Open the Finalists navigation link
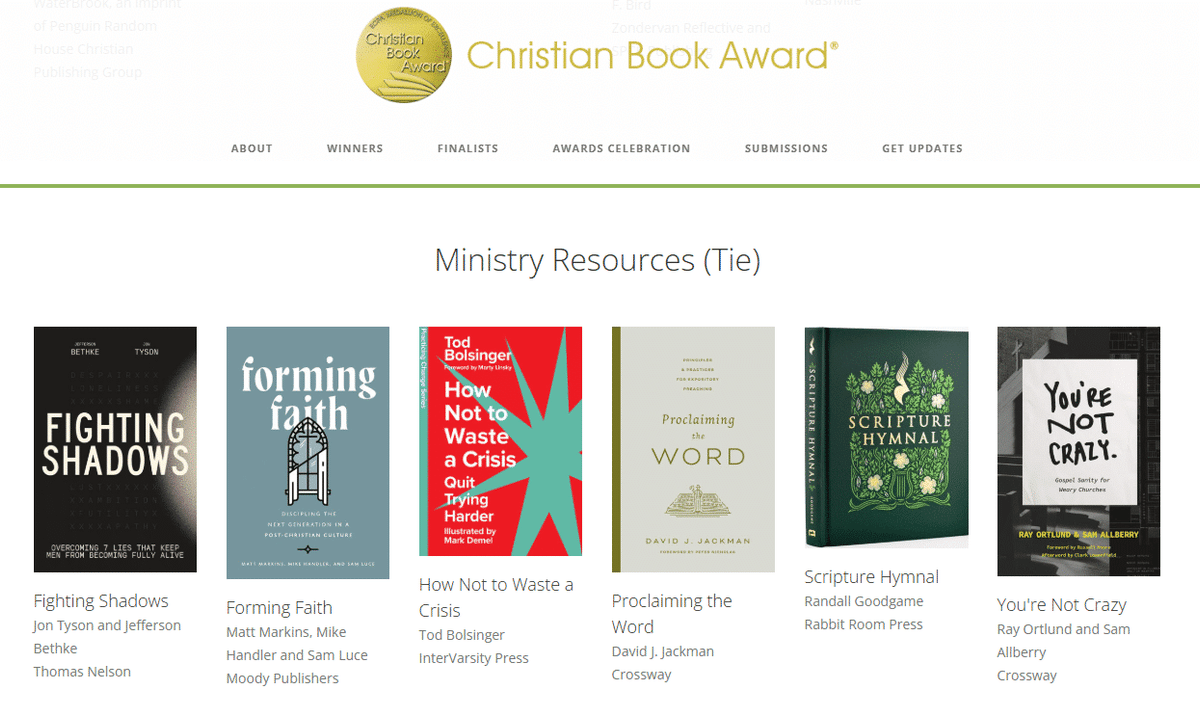The width and height of the screenshot is (1200, 716). click(468, 148)
